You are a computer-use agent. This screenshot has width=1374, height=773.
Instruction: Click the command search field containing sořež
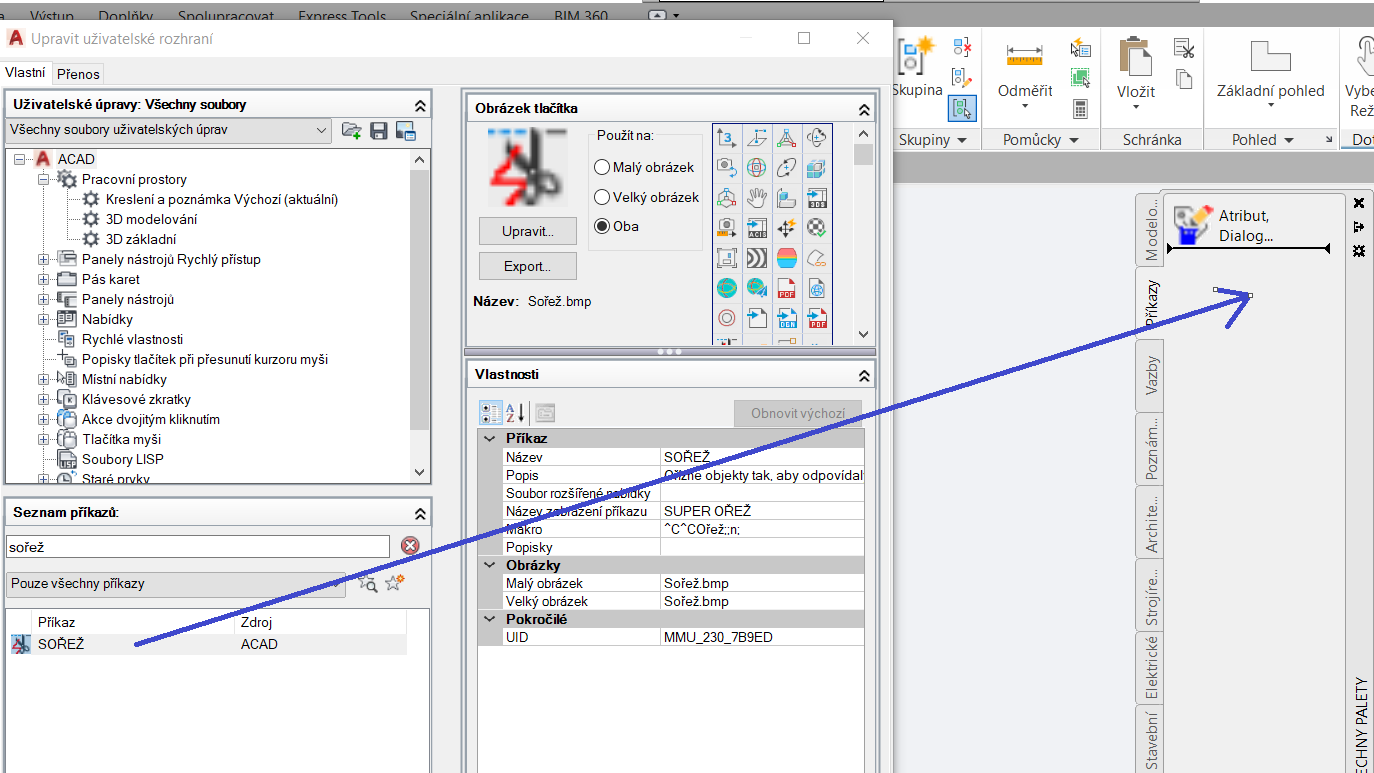197,547
